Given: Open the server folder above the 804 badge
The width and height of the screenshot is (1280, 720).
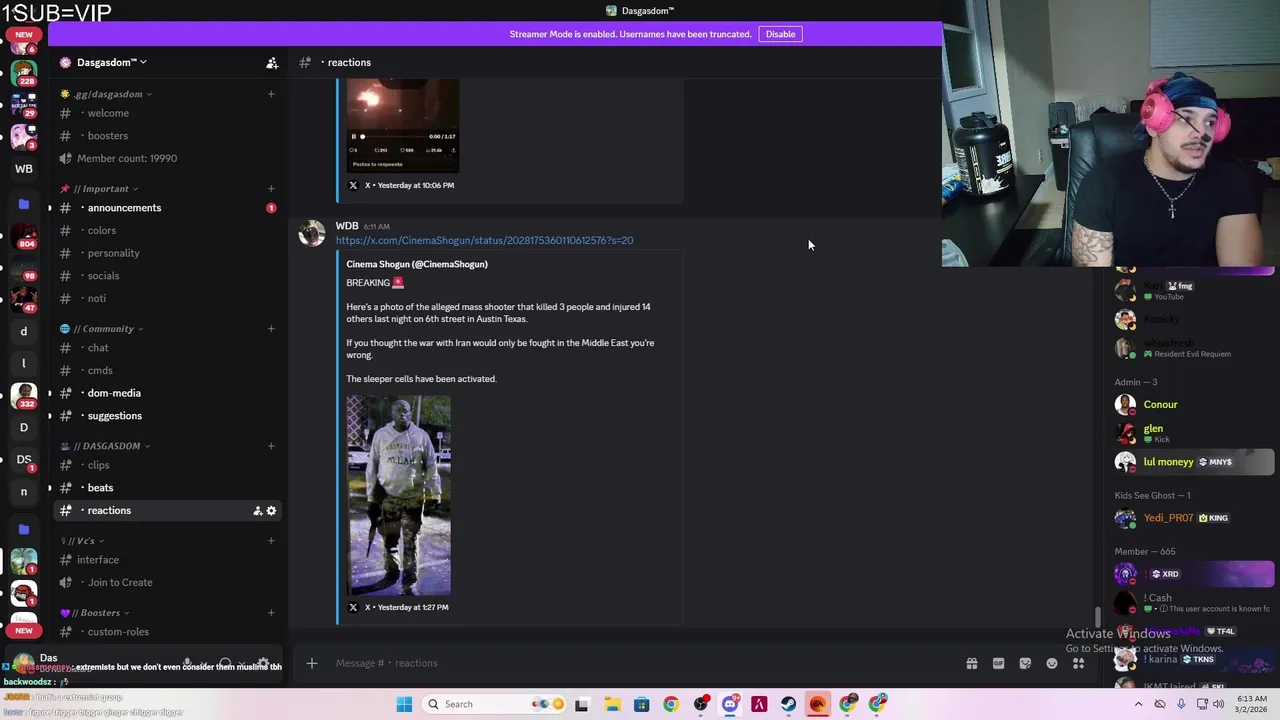Looking at the screenshot, I should pyautogui.click(x=23, y=204).
